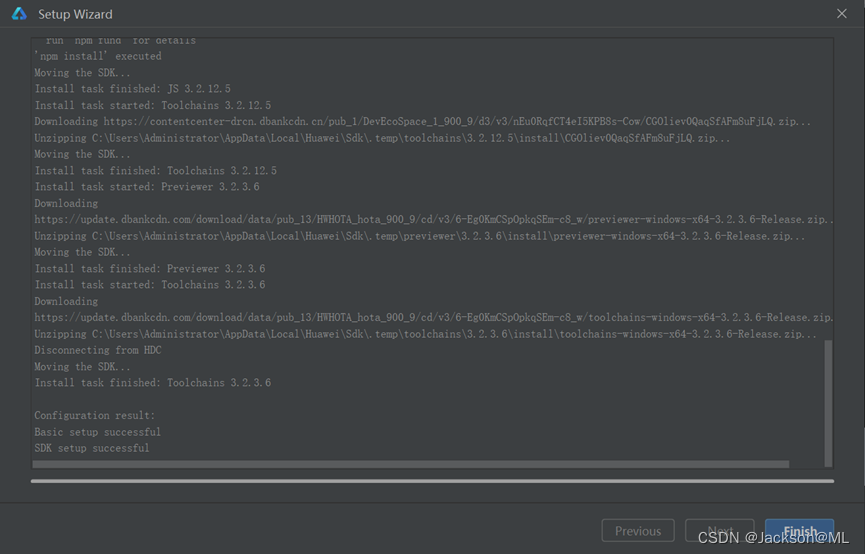Click 'Install task finished: Toolchains 3.2.12.5' line
This screenshot has width=865, height=554.
tap(156, 171)
